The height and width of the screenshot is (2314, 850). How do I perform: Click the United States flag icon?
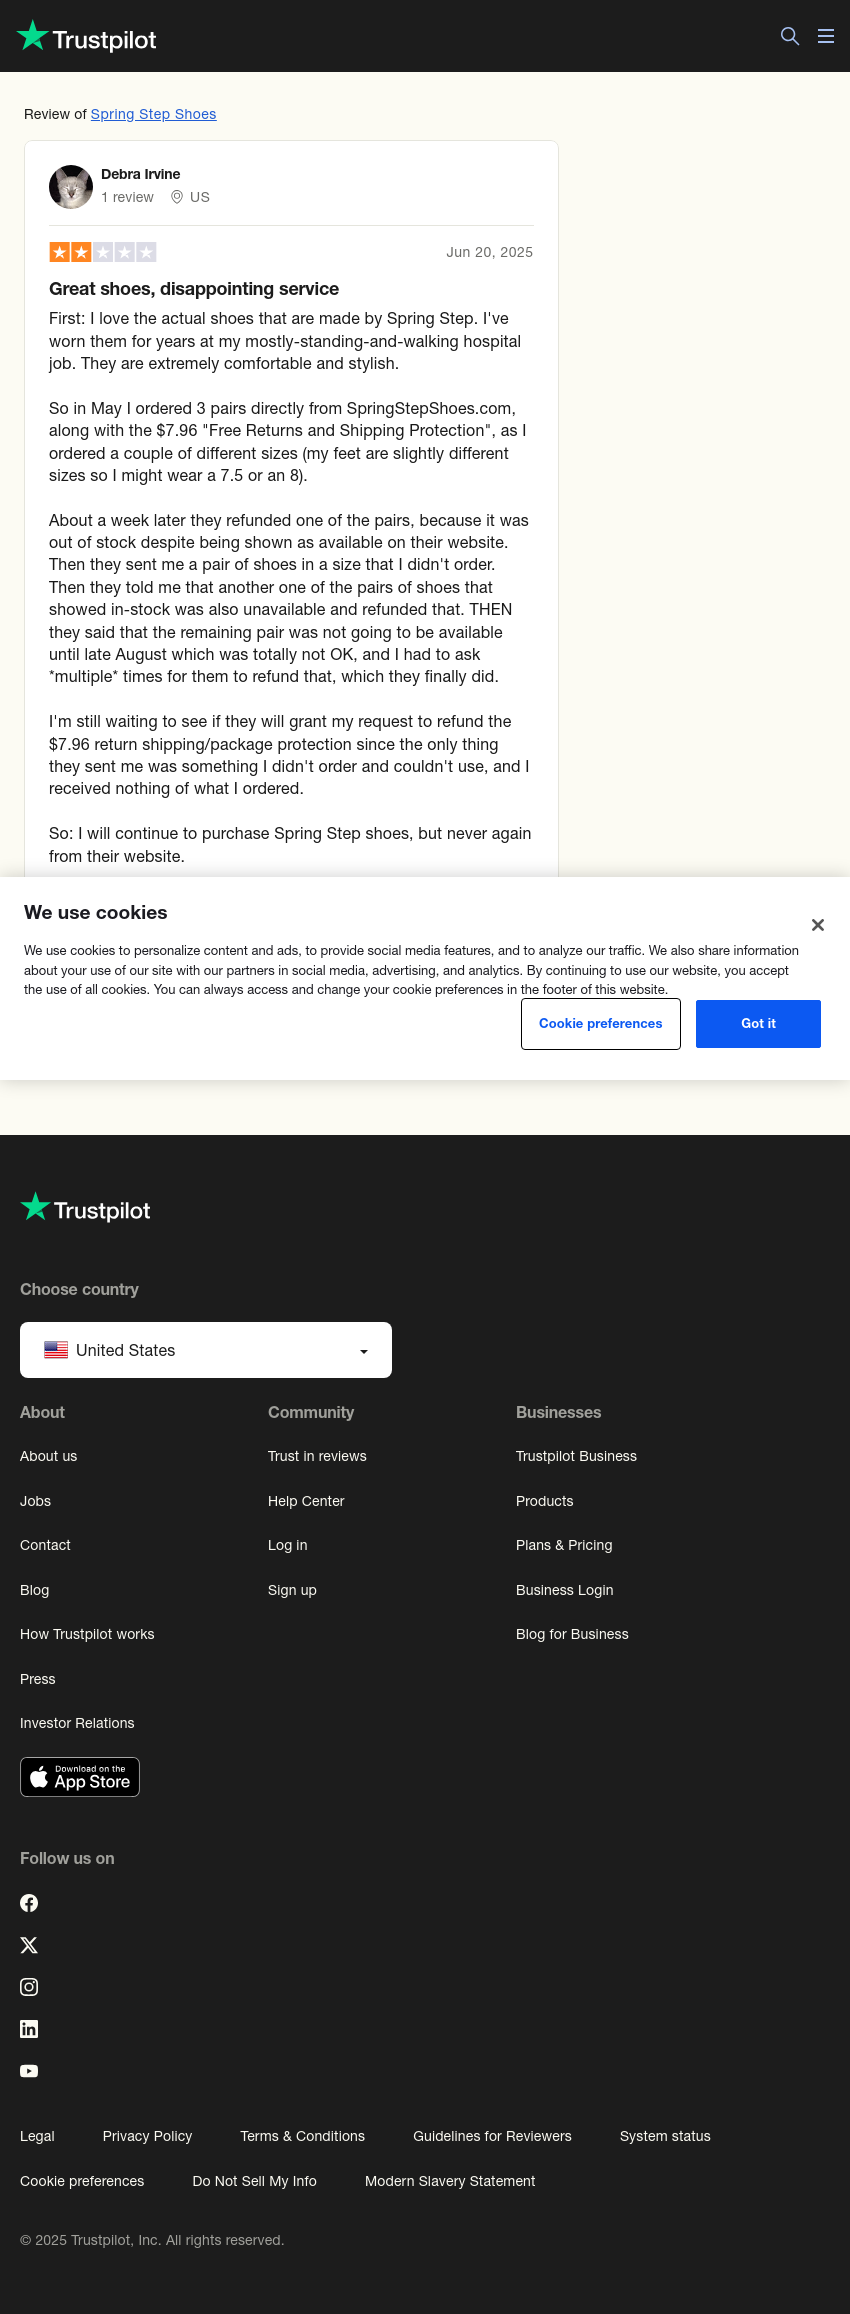coord(56,1350)
